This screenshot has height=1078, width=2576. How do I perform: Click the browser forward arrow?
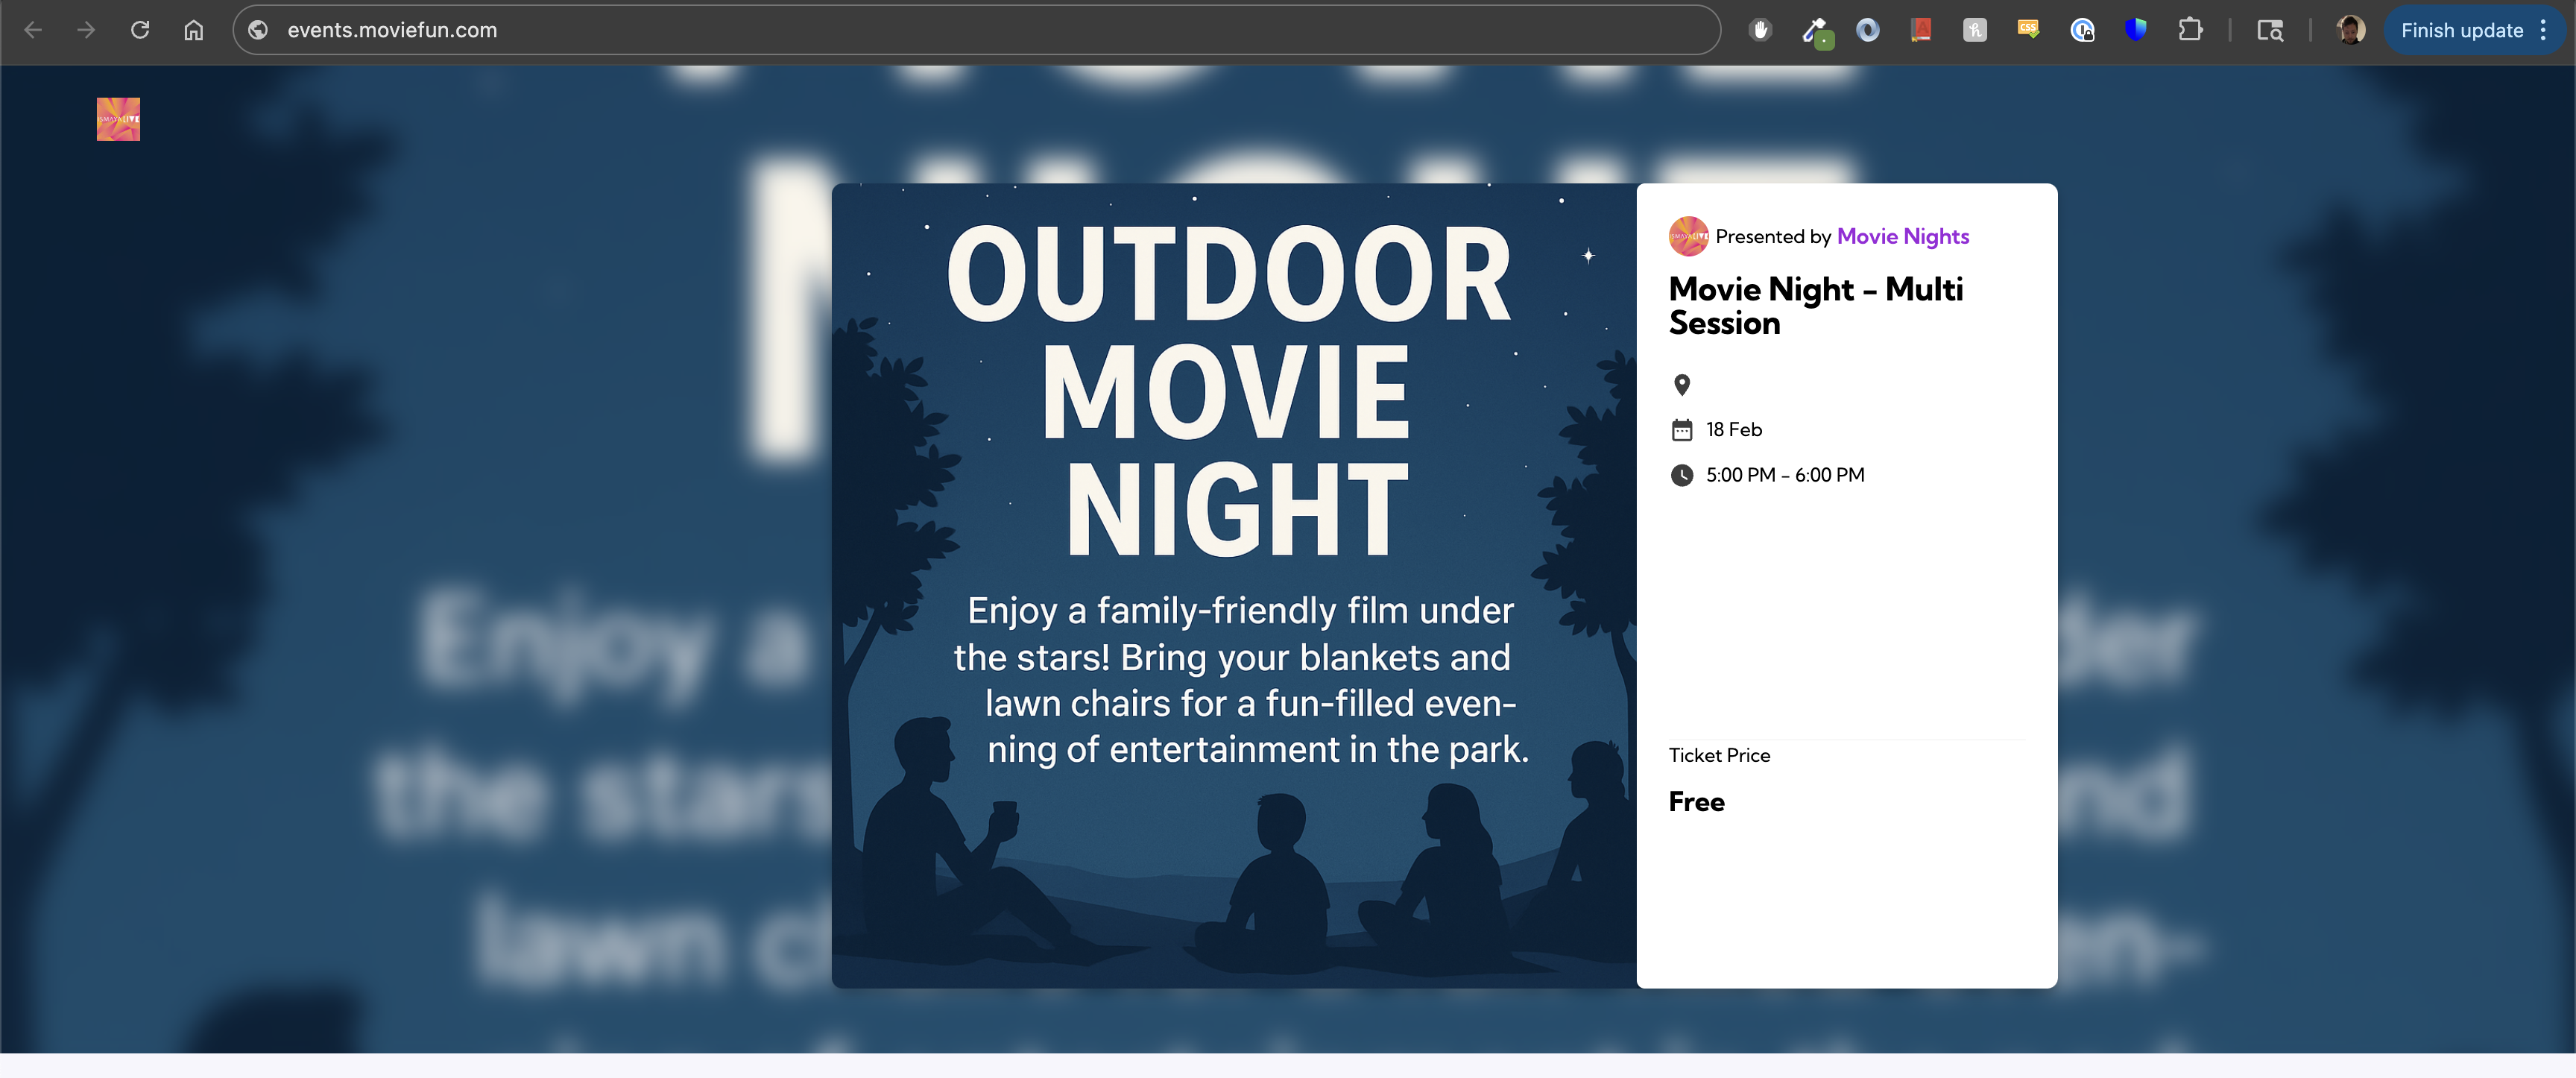86,30
